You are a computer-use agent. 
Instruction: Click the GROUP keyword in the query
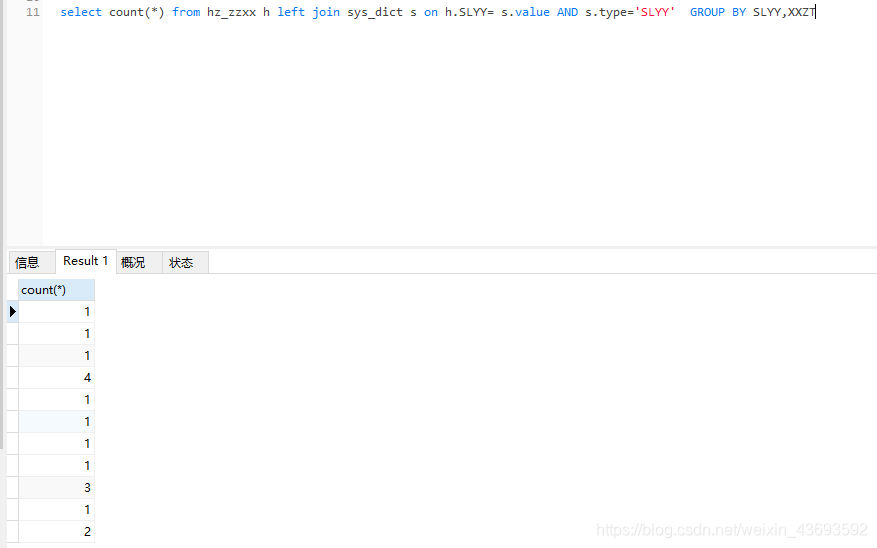[x=707, y=12]
